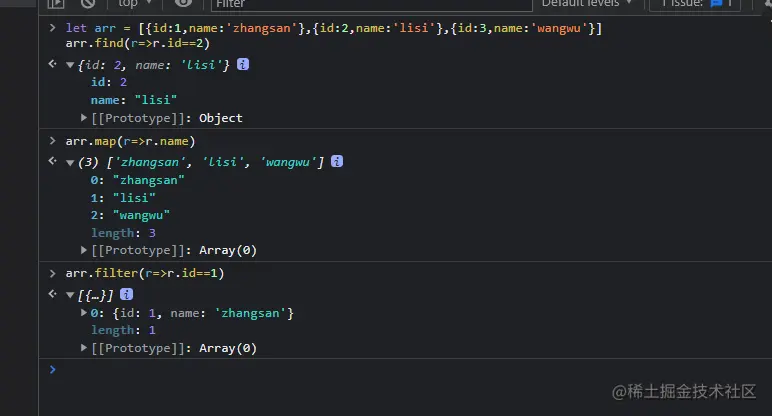The width and height of the screenshot is (772, 416).
Task: Open the Default levels dropdown
Action: click(x=586, y=3)
